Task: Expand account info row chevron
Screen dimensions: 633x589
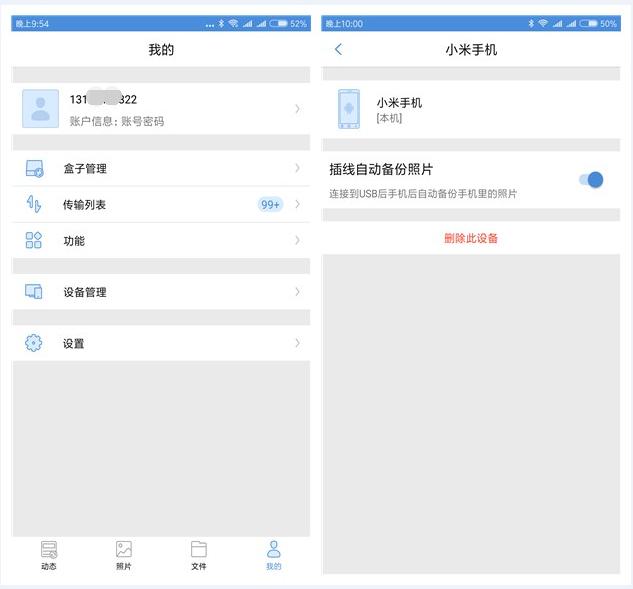Action: 298,109
